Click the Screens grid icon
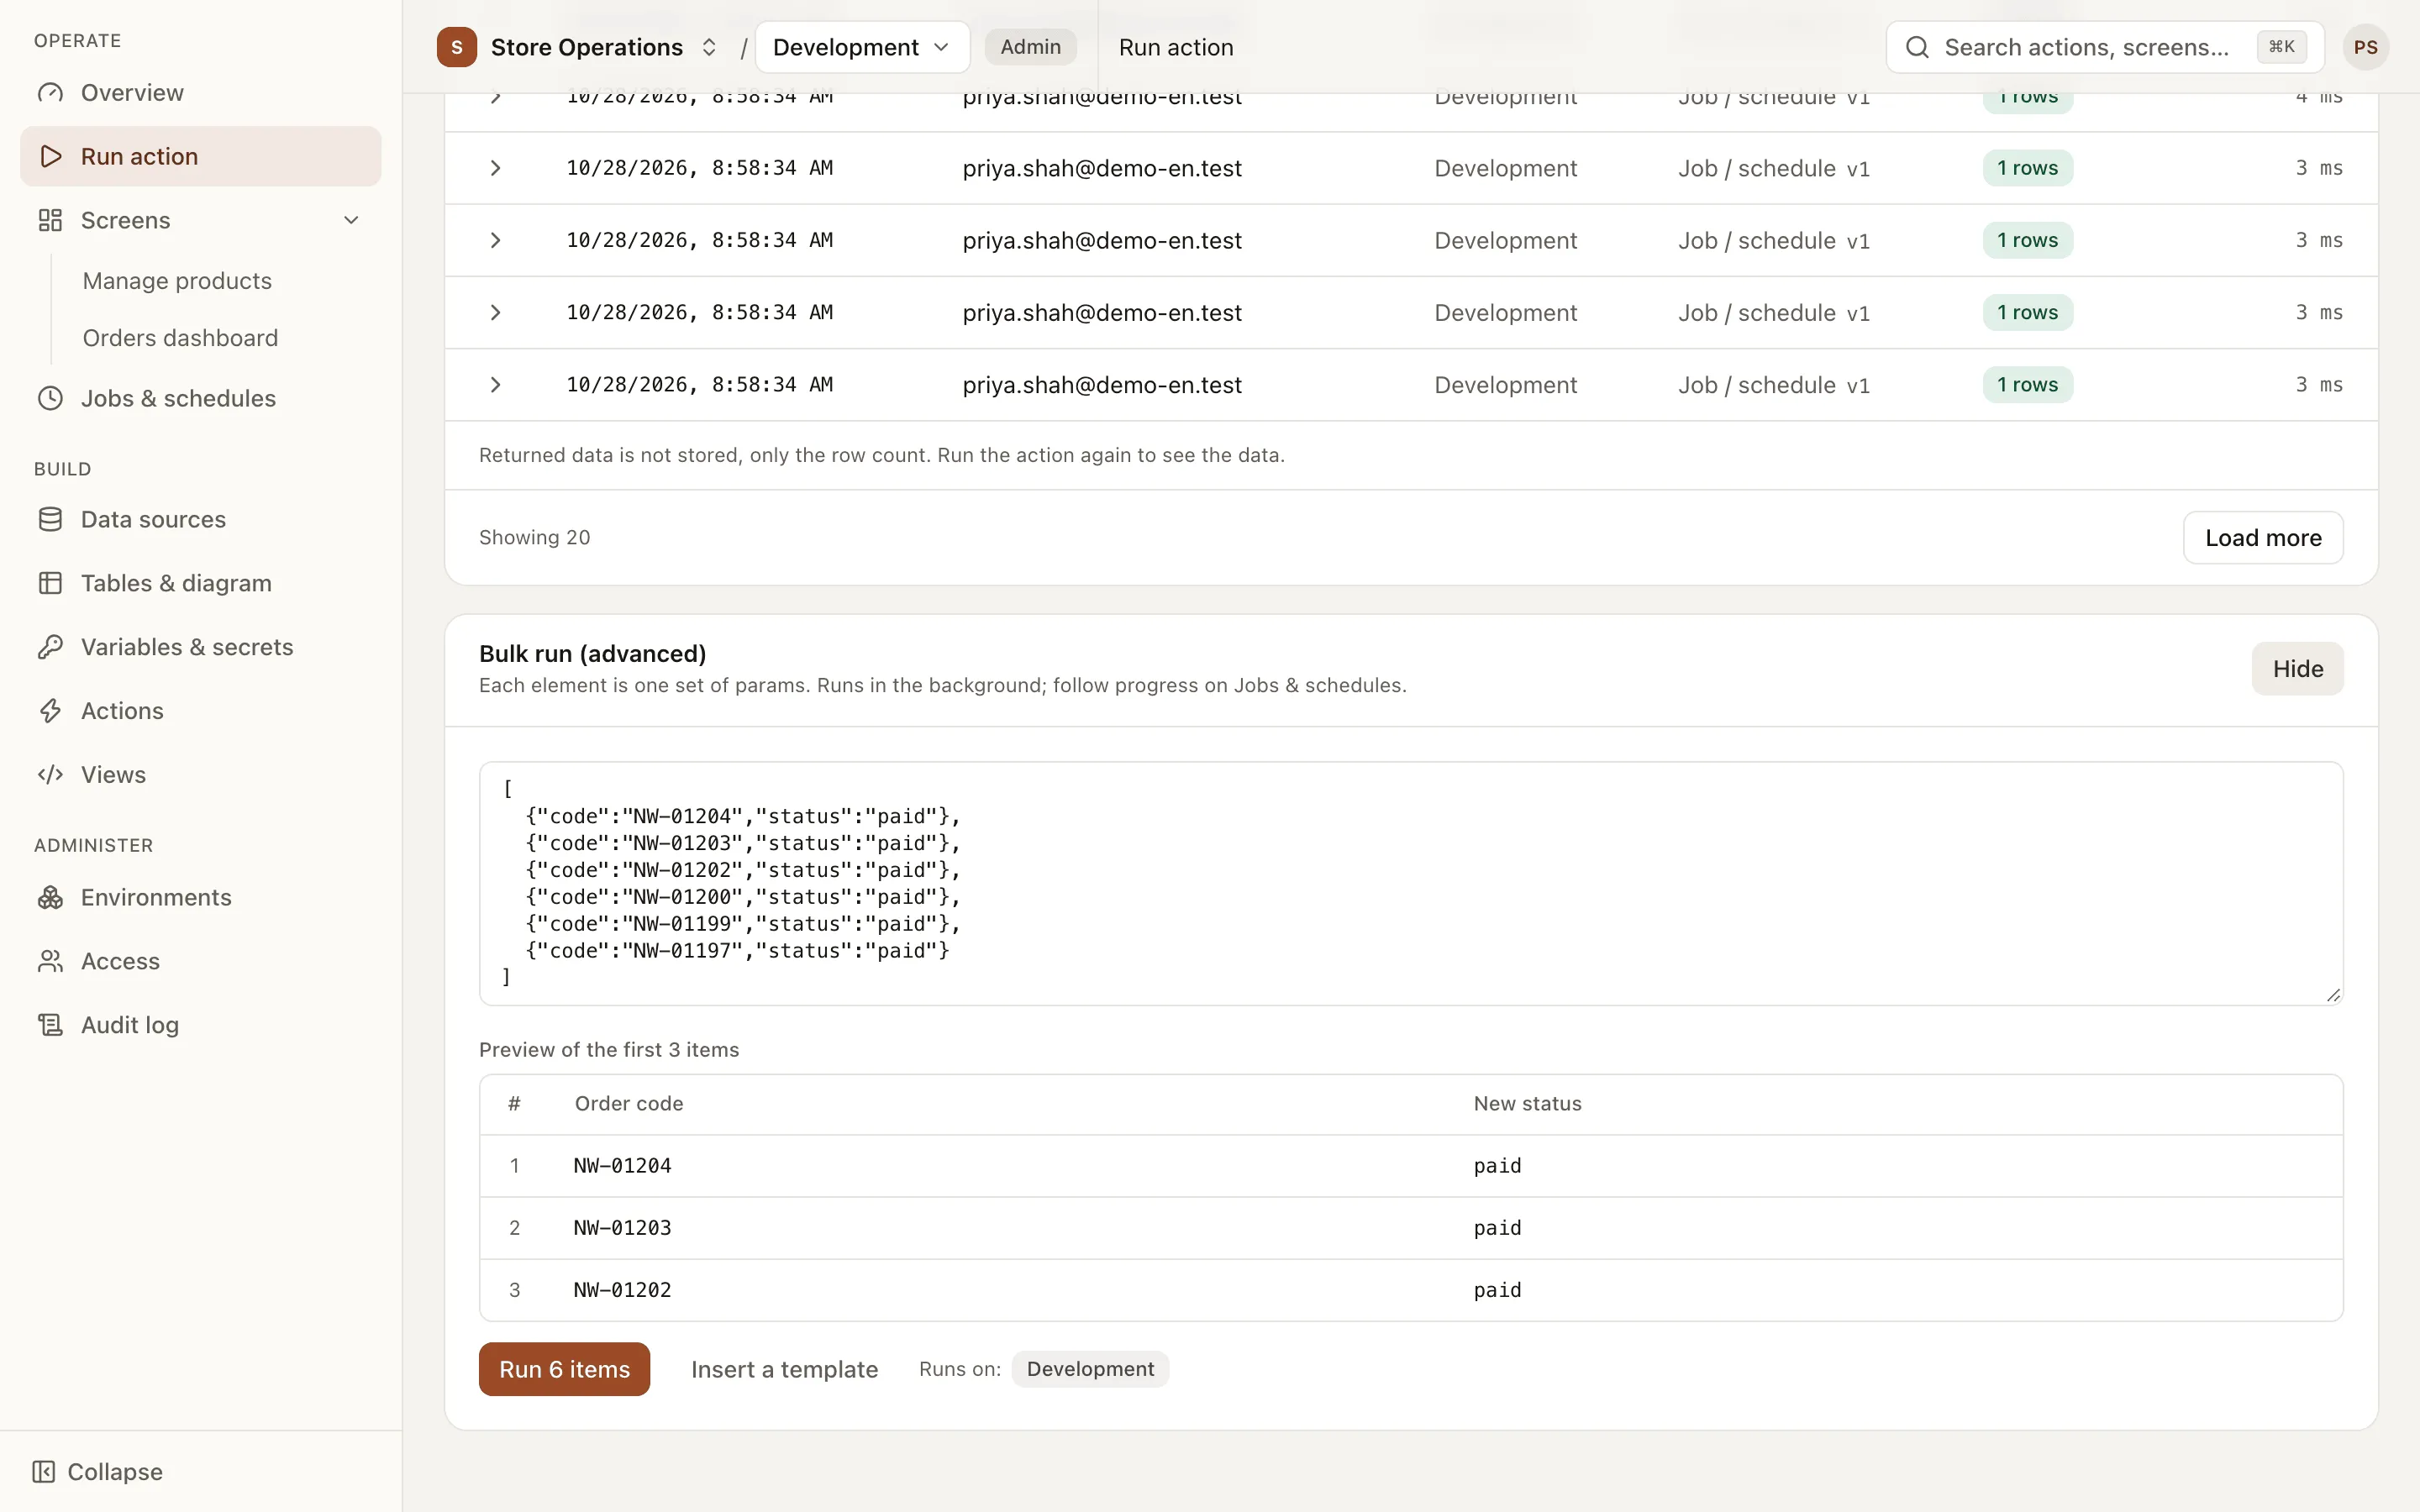Viewport: 2420px width, 1512px height. coord(50,220)
